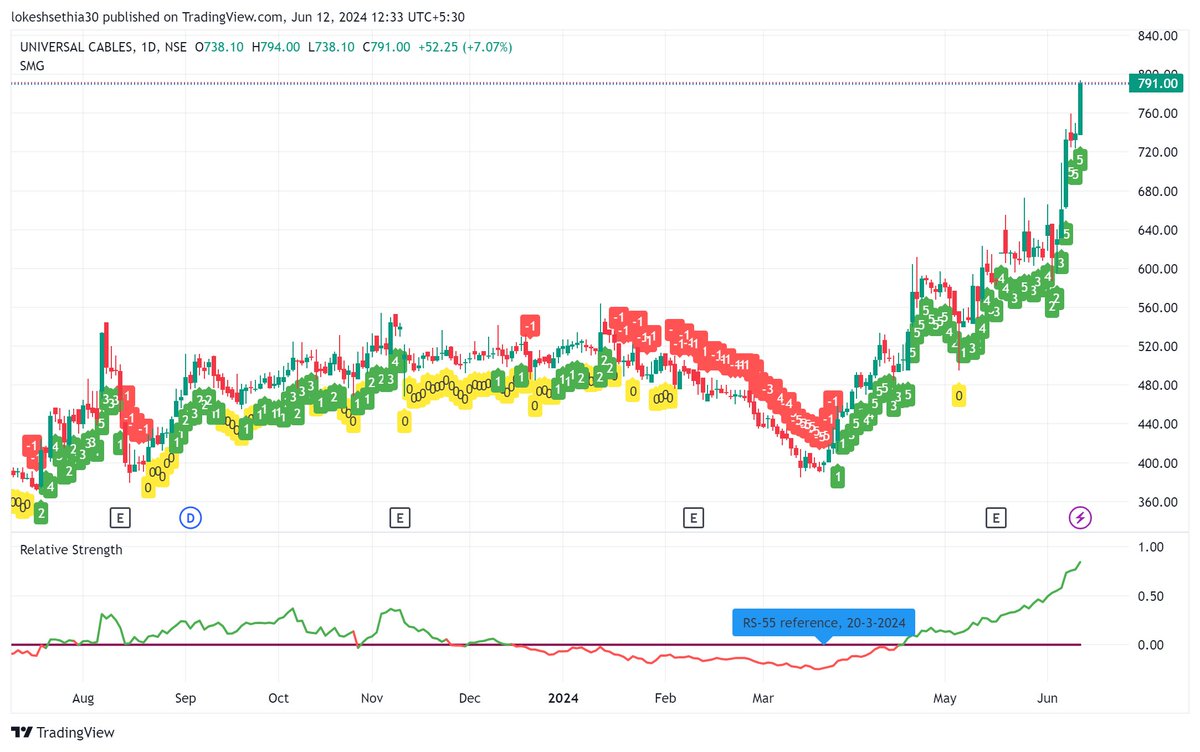Select the SMG indicator legend label
This screenshot has width=1200, height=752.
click(x=32, y=65)
